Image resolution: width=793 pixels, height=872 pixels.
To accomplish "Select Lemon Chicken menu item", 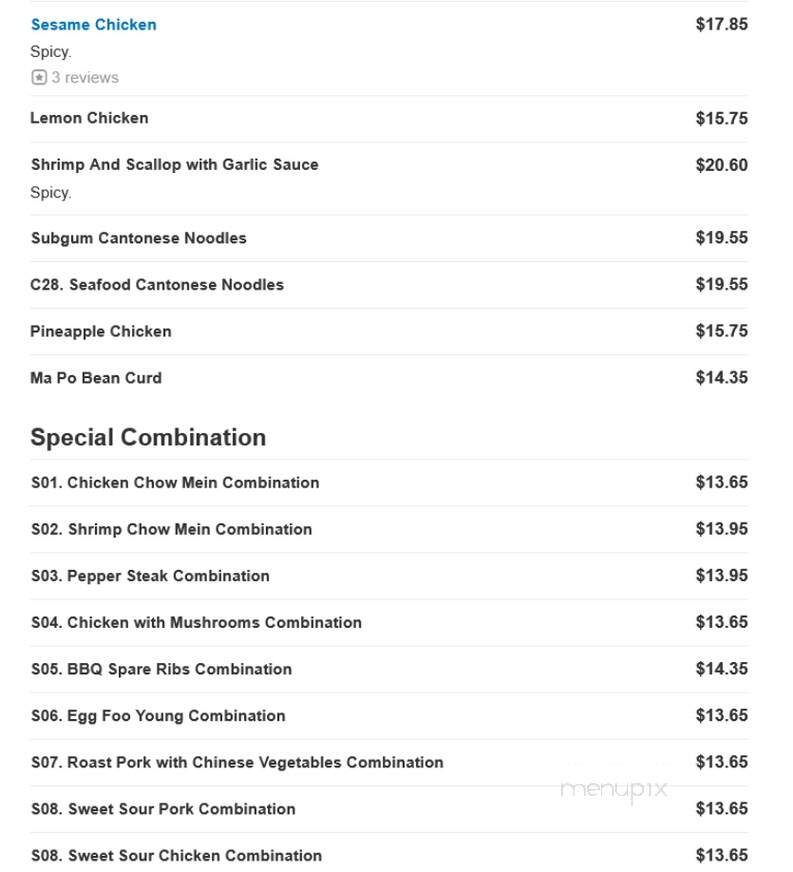I will pyautogui.click(x=90, y=118).
